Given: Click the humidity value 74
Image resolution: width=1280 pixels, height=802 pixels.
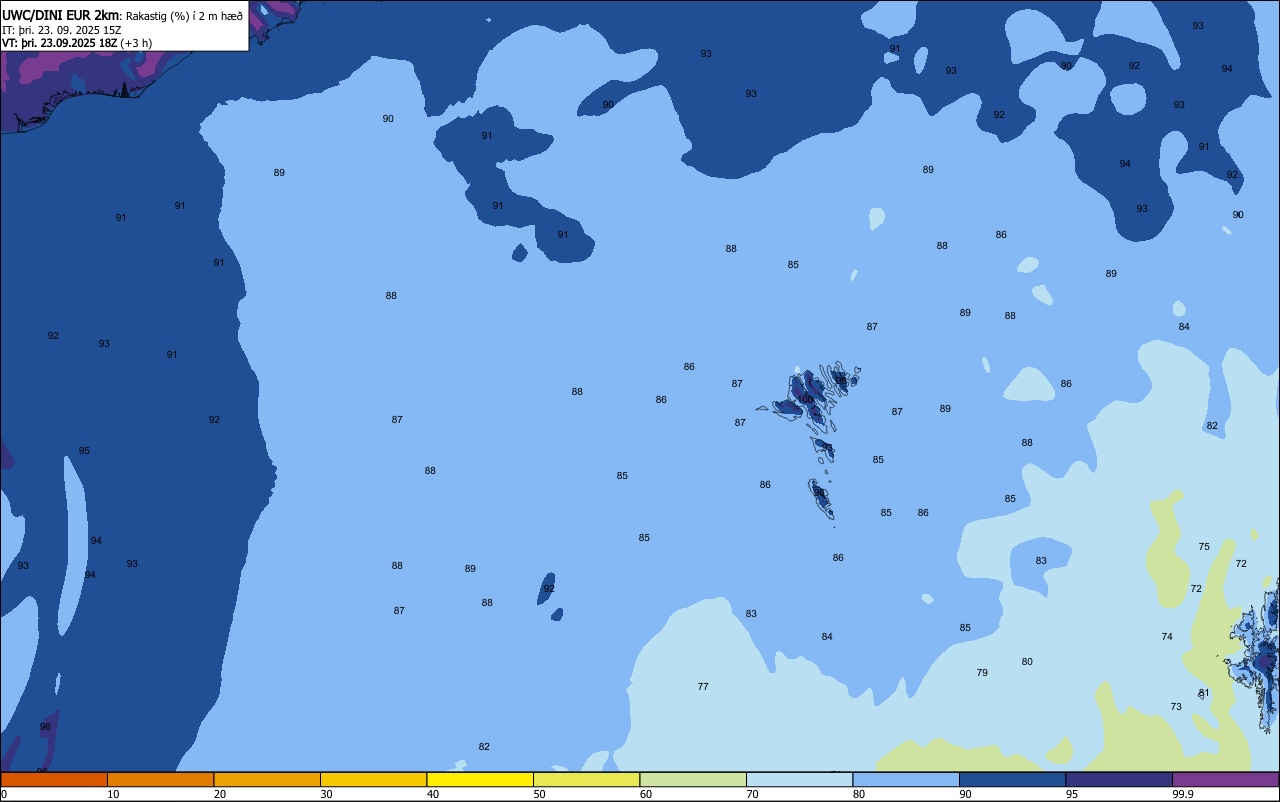Looking at the screenshot, I should click(1167, 636).
